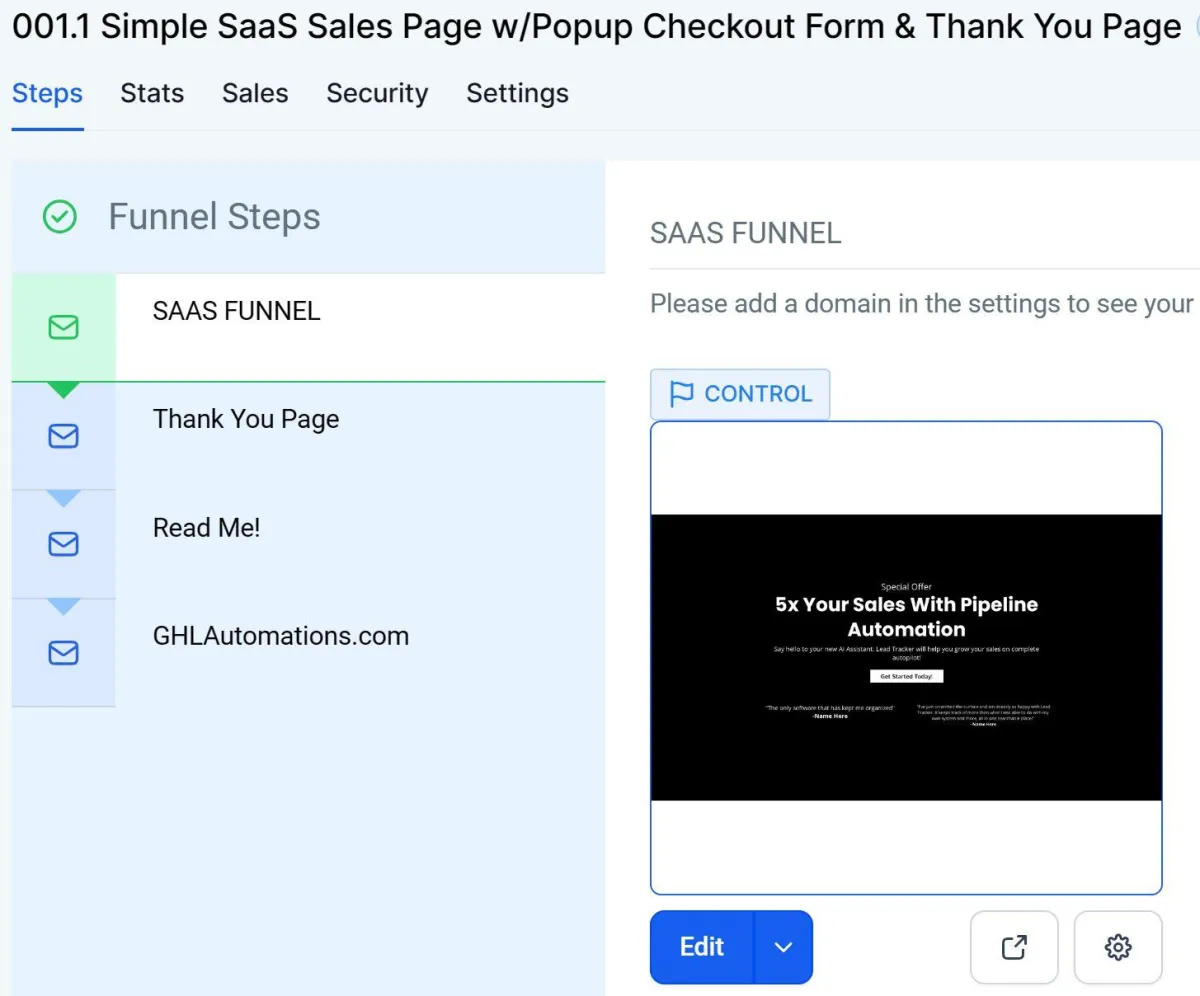Image resolution: width=1200 pixels, height=996 pixels.
Task: Click the envelope icon beside Read Me!
Action: (x=63, y=544)
